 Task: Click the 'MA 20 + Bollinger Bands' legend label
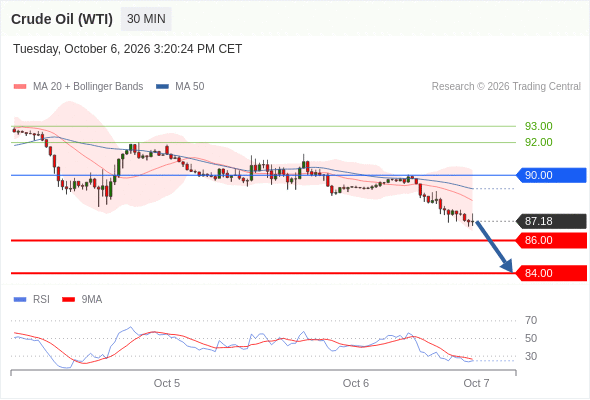click(88, 87)
